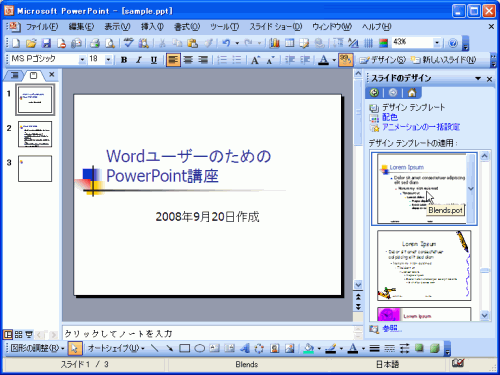
Task: Open the AutoShapes menu dropdown
Action: pos(116,348)
